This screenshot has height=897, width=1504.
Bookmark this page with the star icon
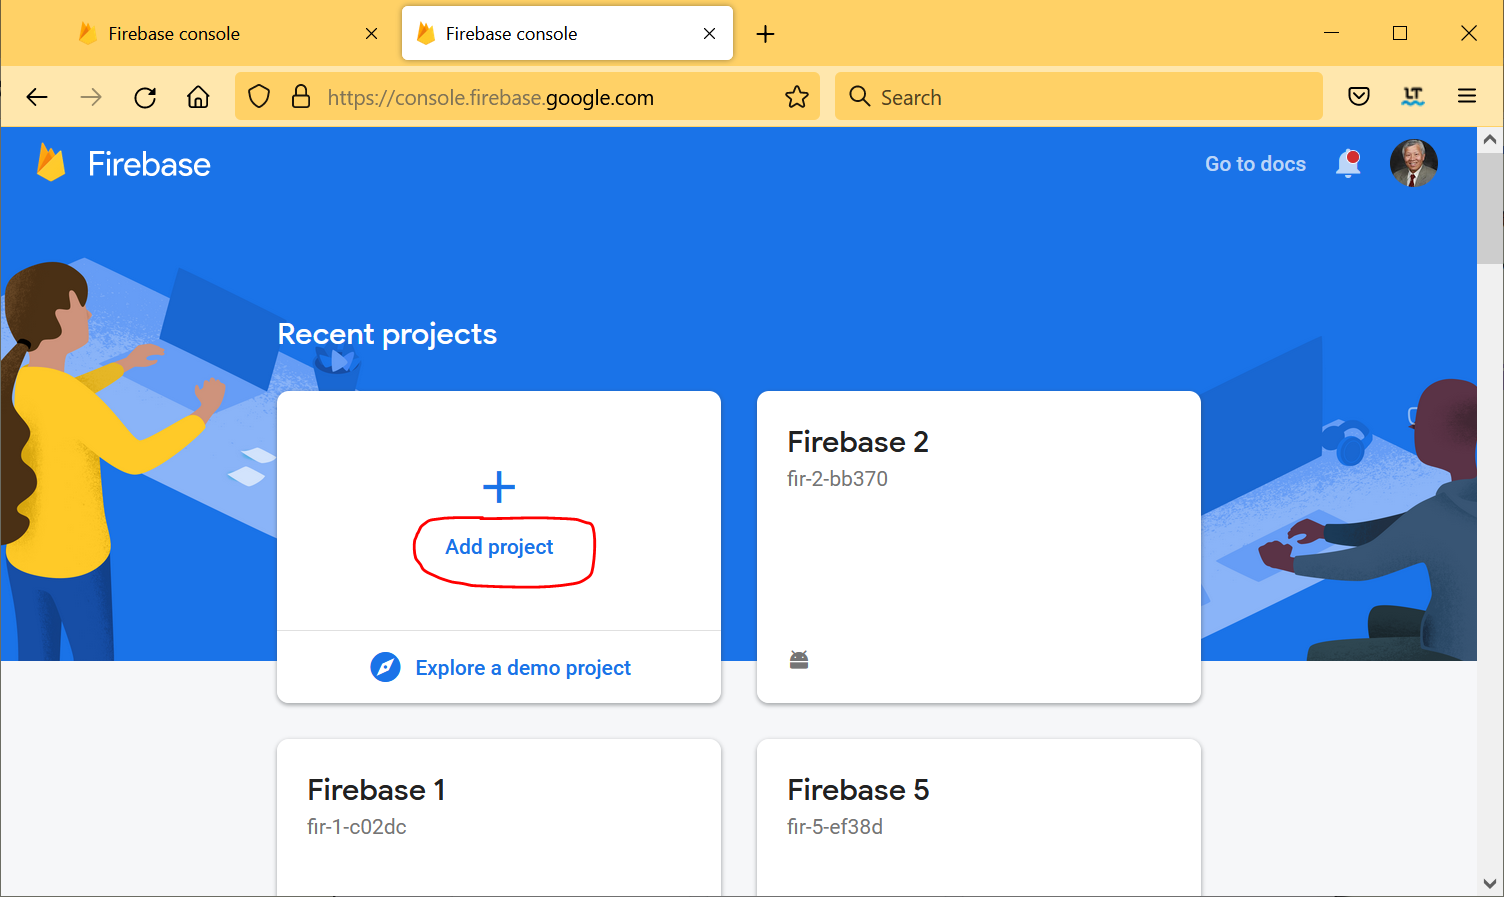(796, 97)
